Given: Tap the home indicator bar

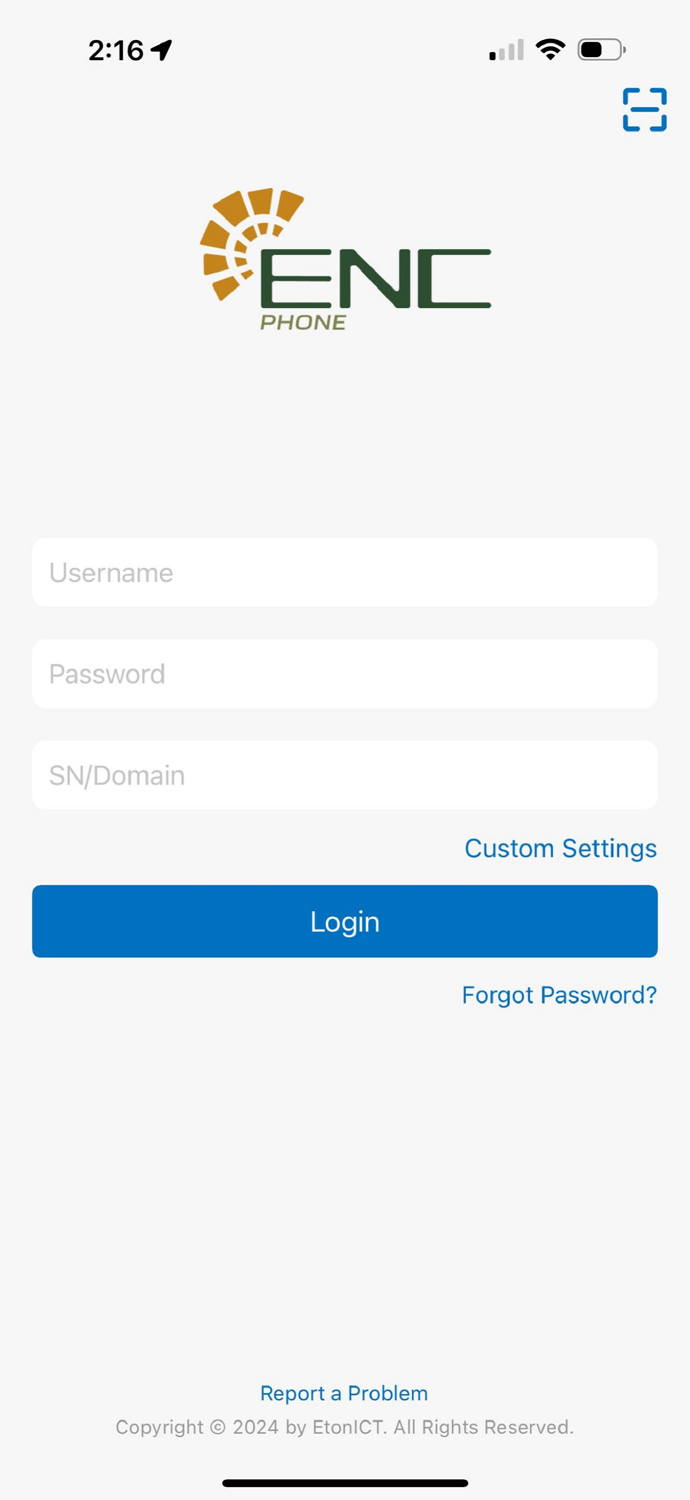Looking at the screenshot, I should (x=345, y=1483).
